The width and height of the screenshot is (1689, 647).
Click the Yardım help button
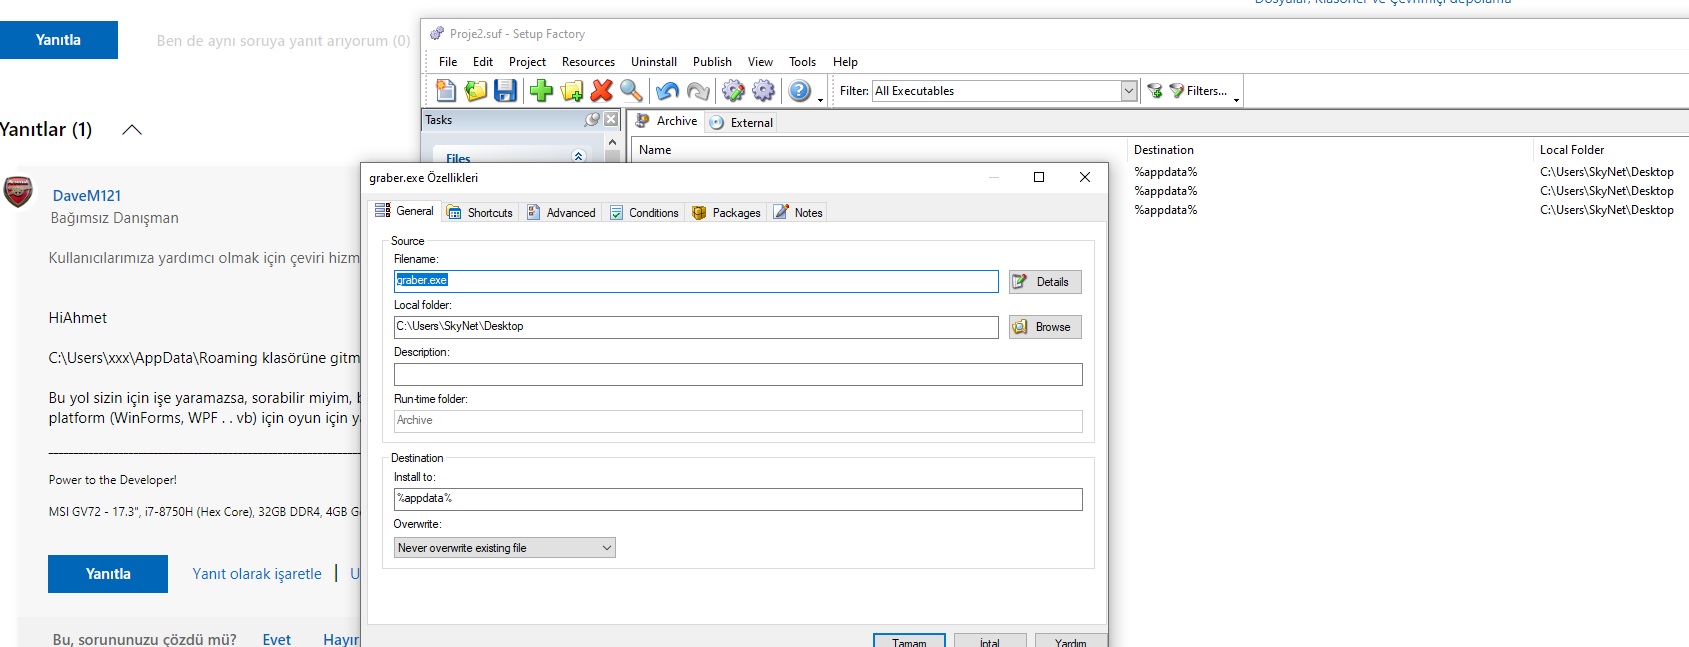tap(1071, 641)
